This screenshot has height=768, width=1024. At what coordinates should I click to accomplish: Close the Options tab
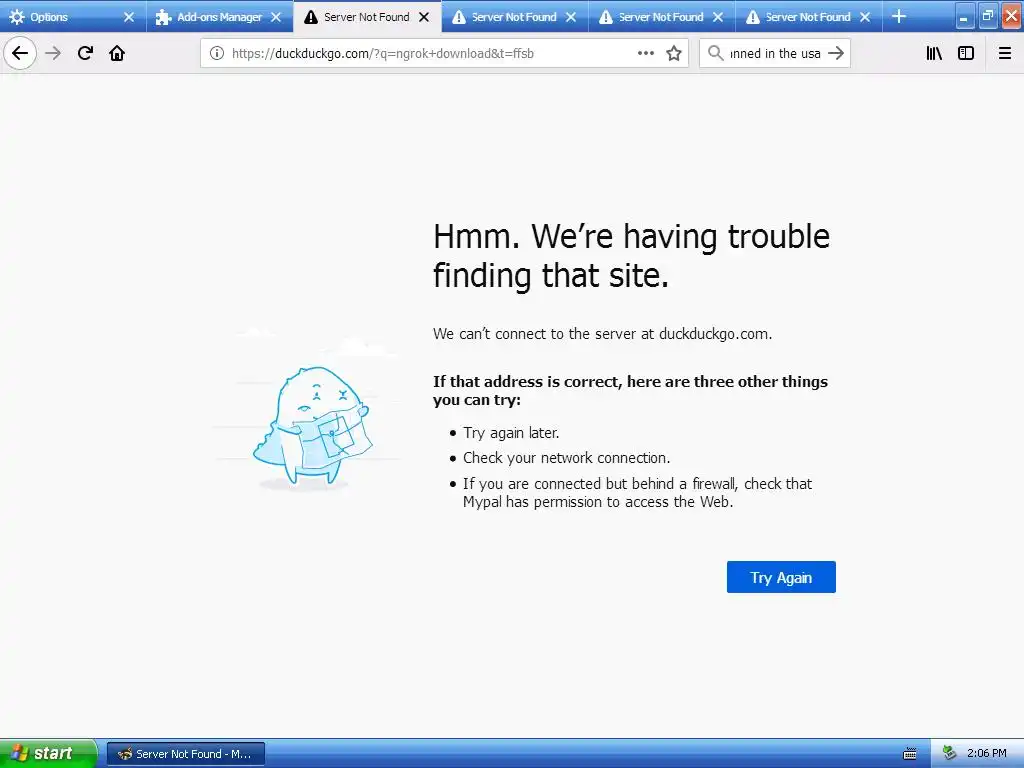tap(129, 17)
